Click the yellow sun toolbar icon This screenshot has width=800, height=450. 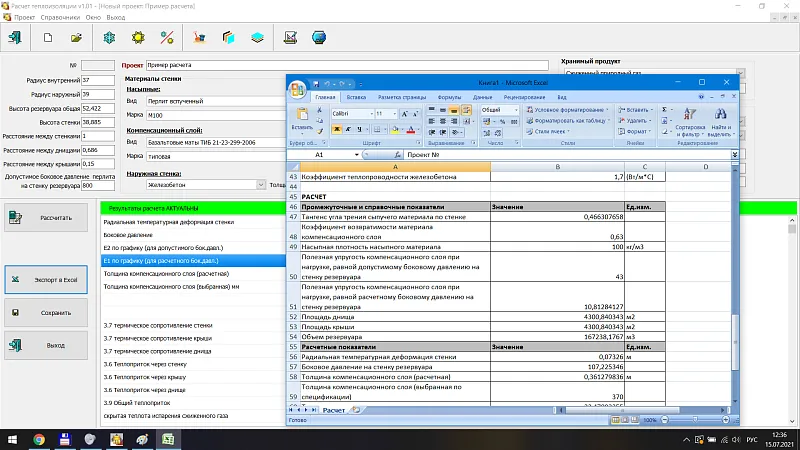[138, 38]
